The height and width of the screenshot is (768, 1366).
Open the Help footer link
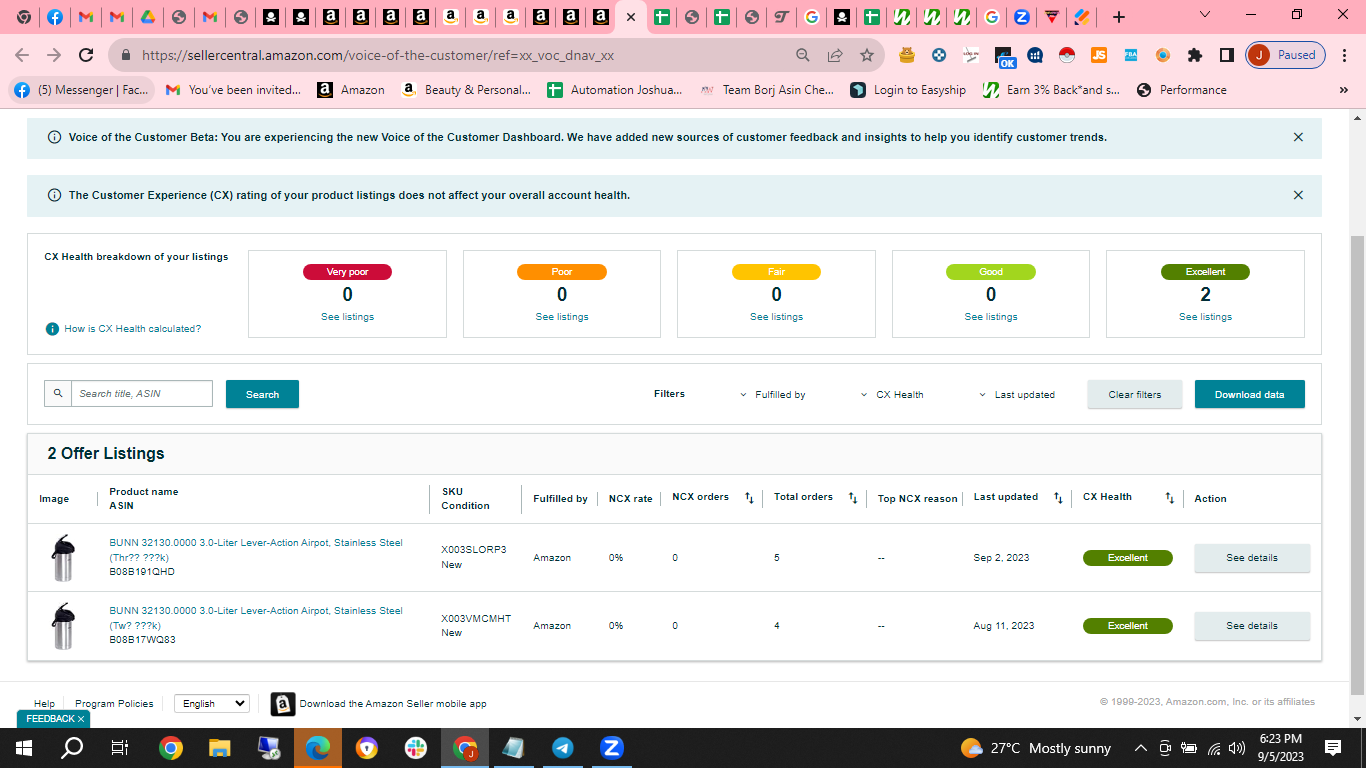[x=44, y=704]
